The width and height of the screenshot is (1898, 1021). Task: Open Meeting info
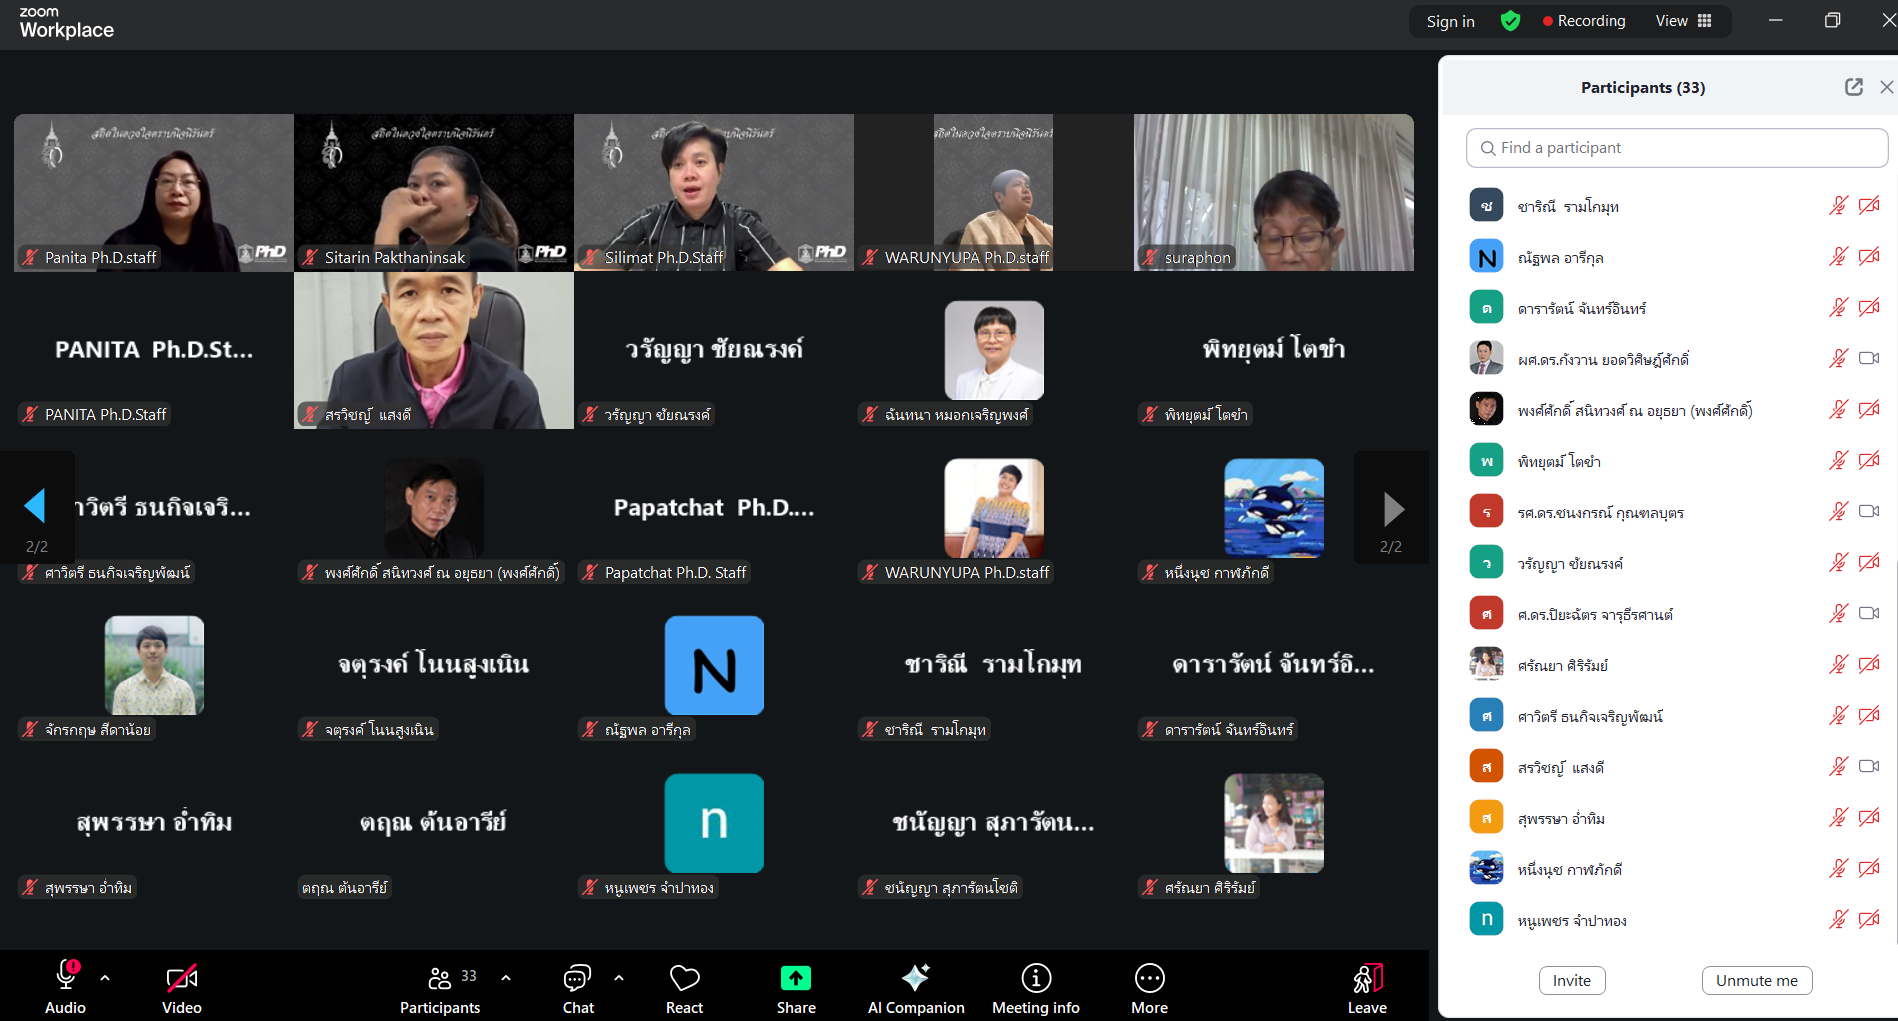click(1035, 978)
